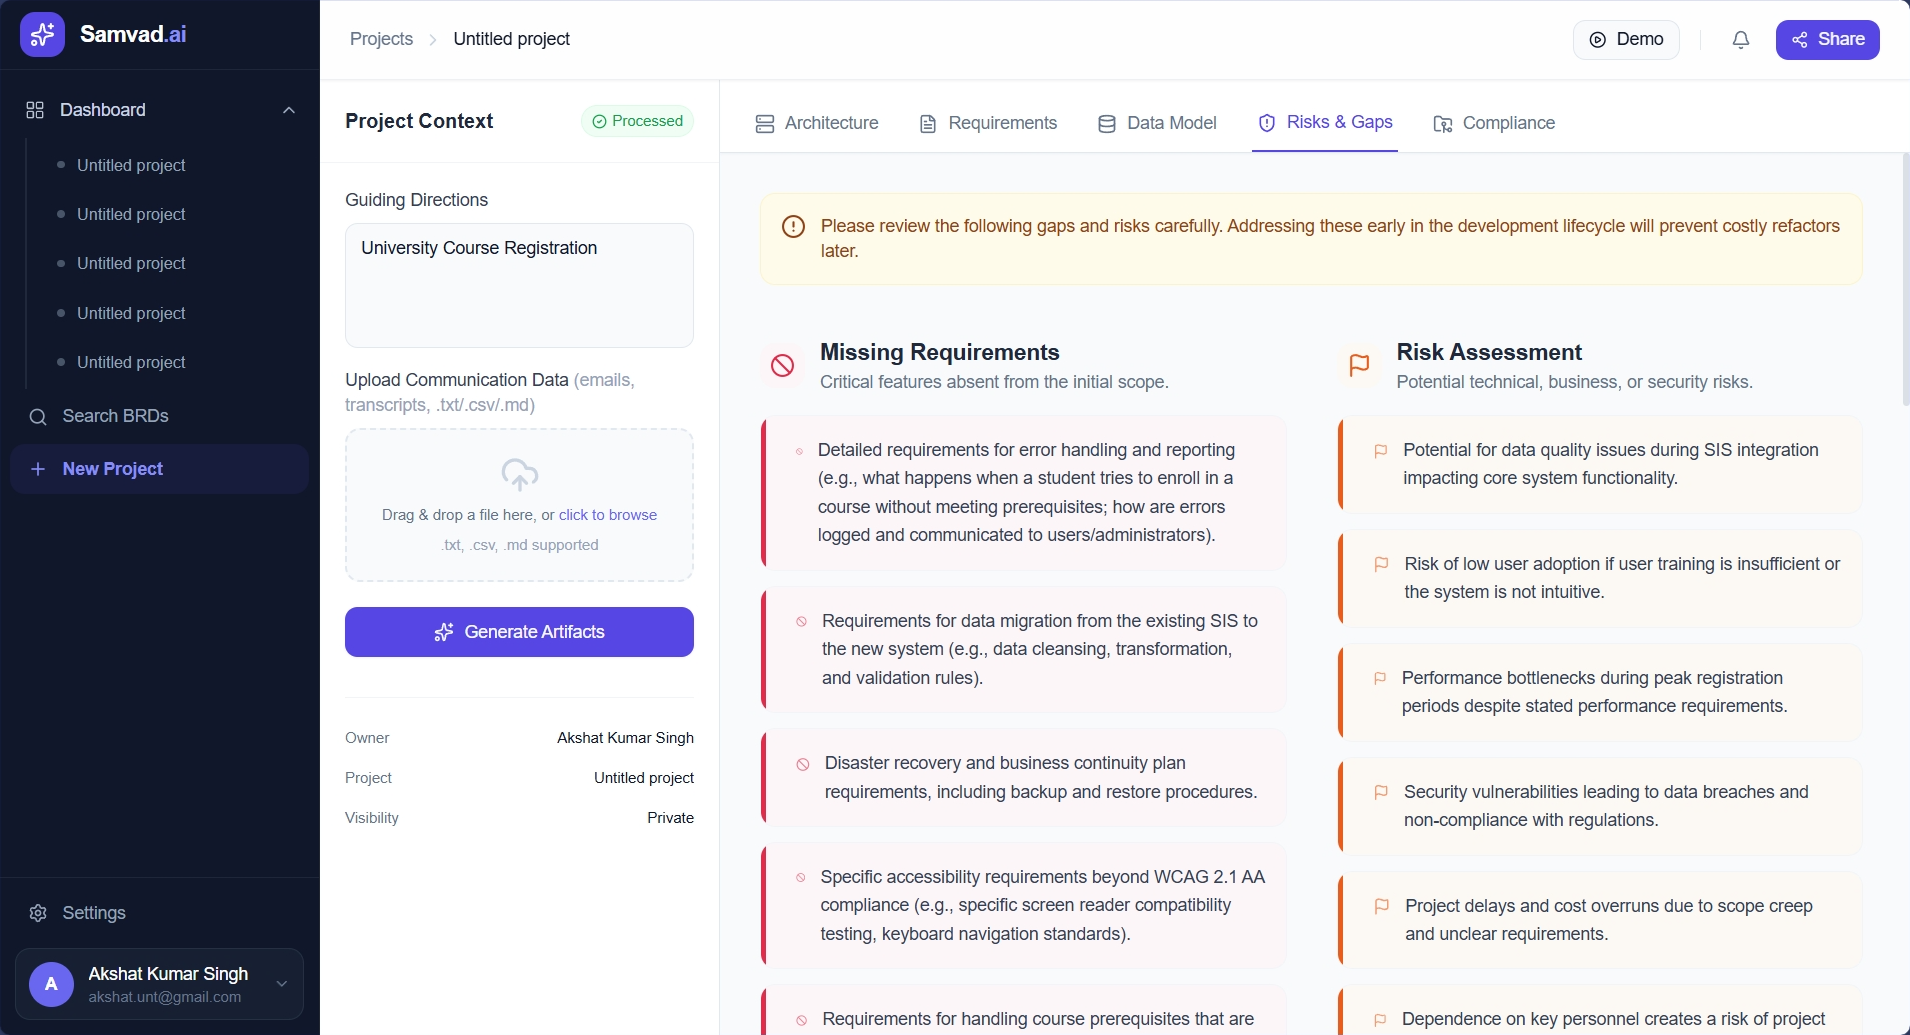This screenshot has width=1910, height=1035.
Task: Open the Dashboard grid icon menu
Action: pyautogui.click(x=33, y=110)
